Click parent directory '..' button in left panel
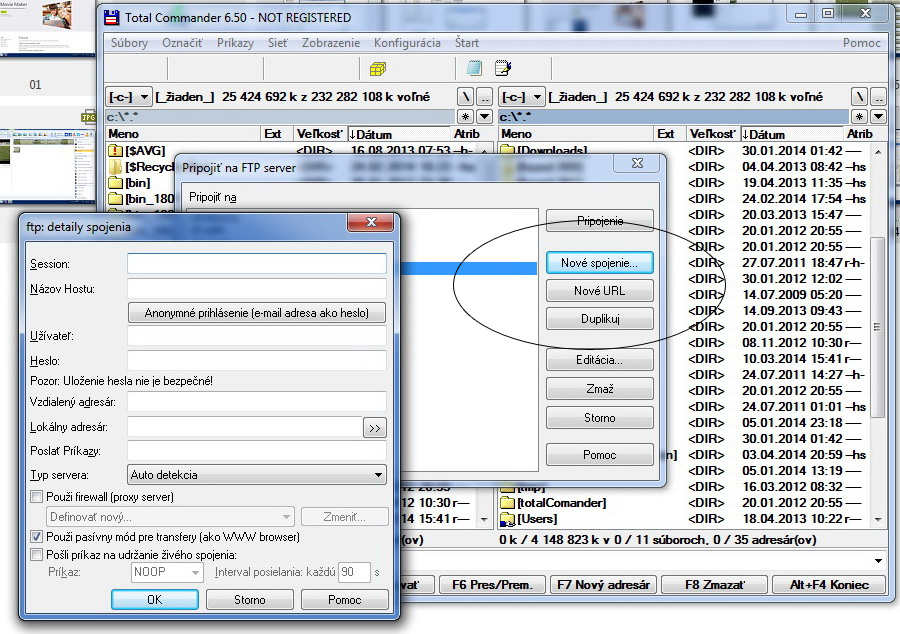 pos(485,97)
